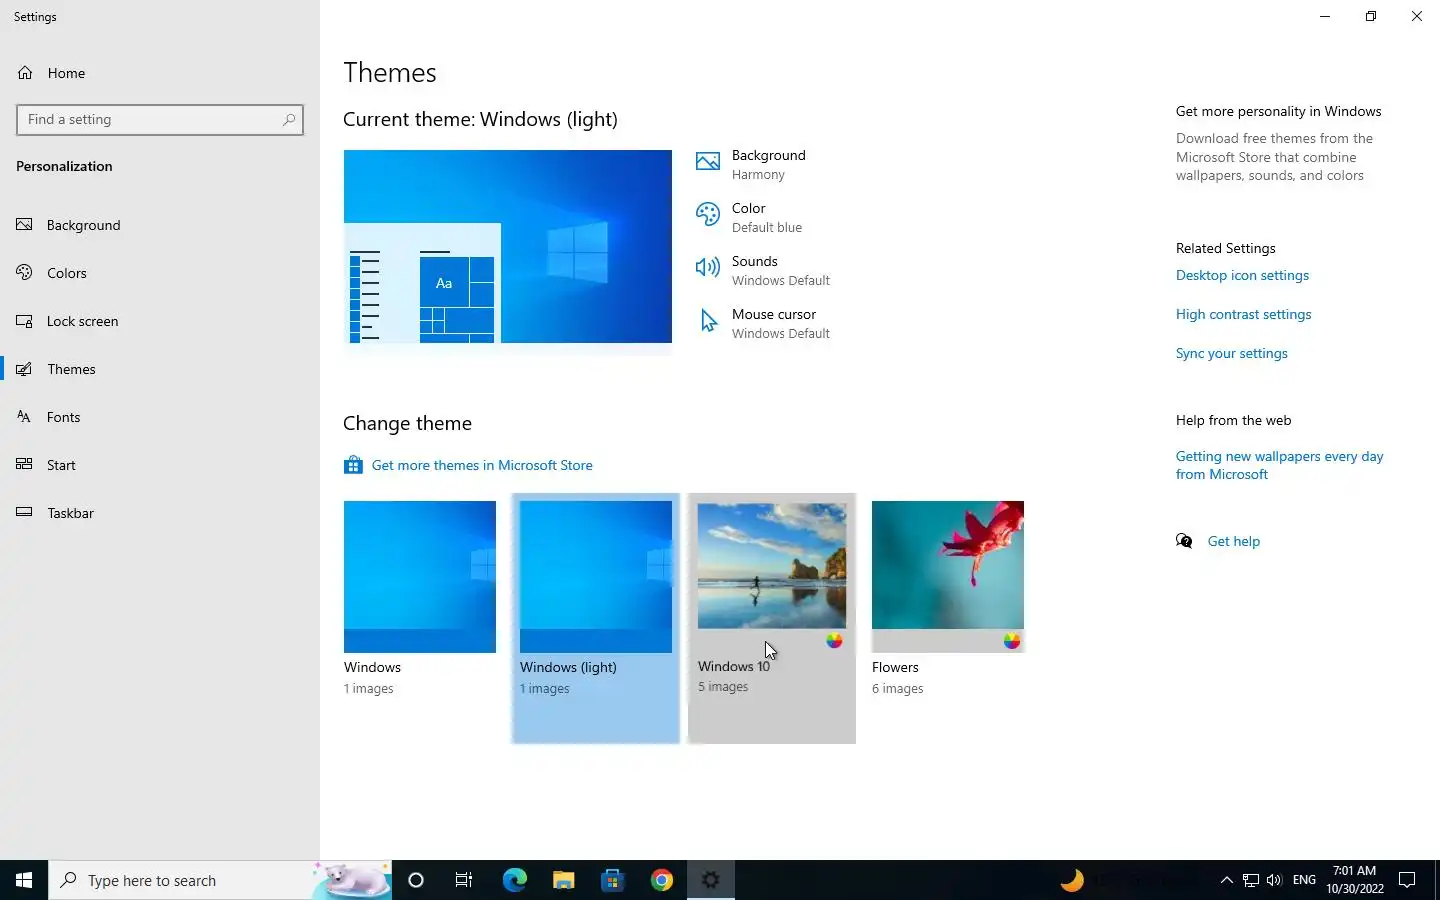Click the color wheel on the Flowers theme
Image resolution: width=1440 pixels, height=900 pixels.
(x=1012, y=641)
